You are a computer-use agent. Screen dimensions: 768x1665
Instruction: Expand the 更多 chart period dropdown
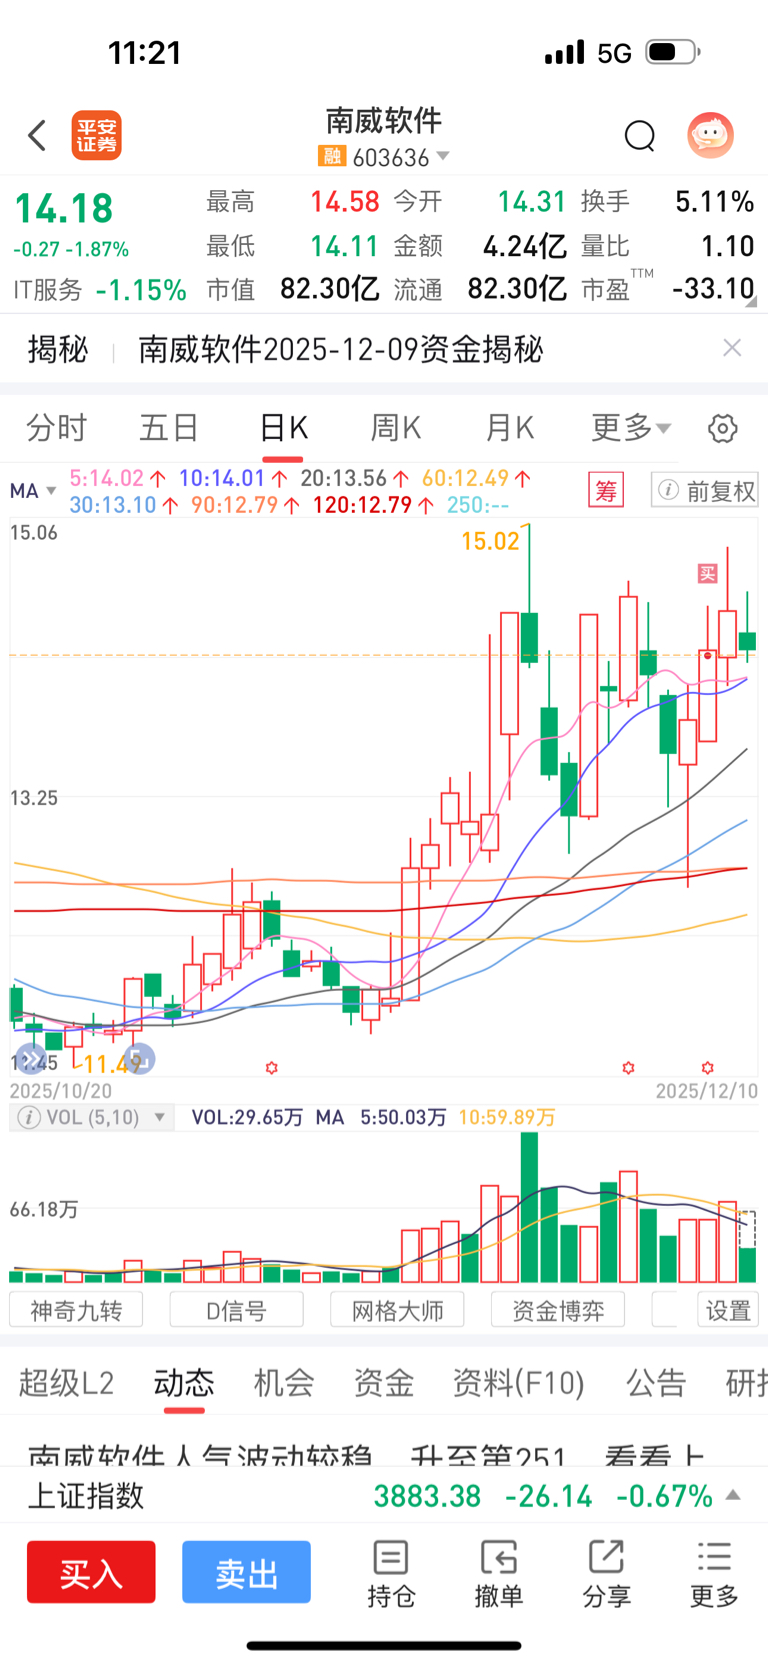[631, 428]
